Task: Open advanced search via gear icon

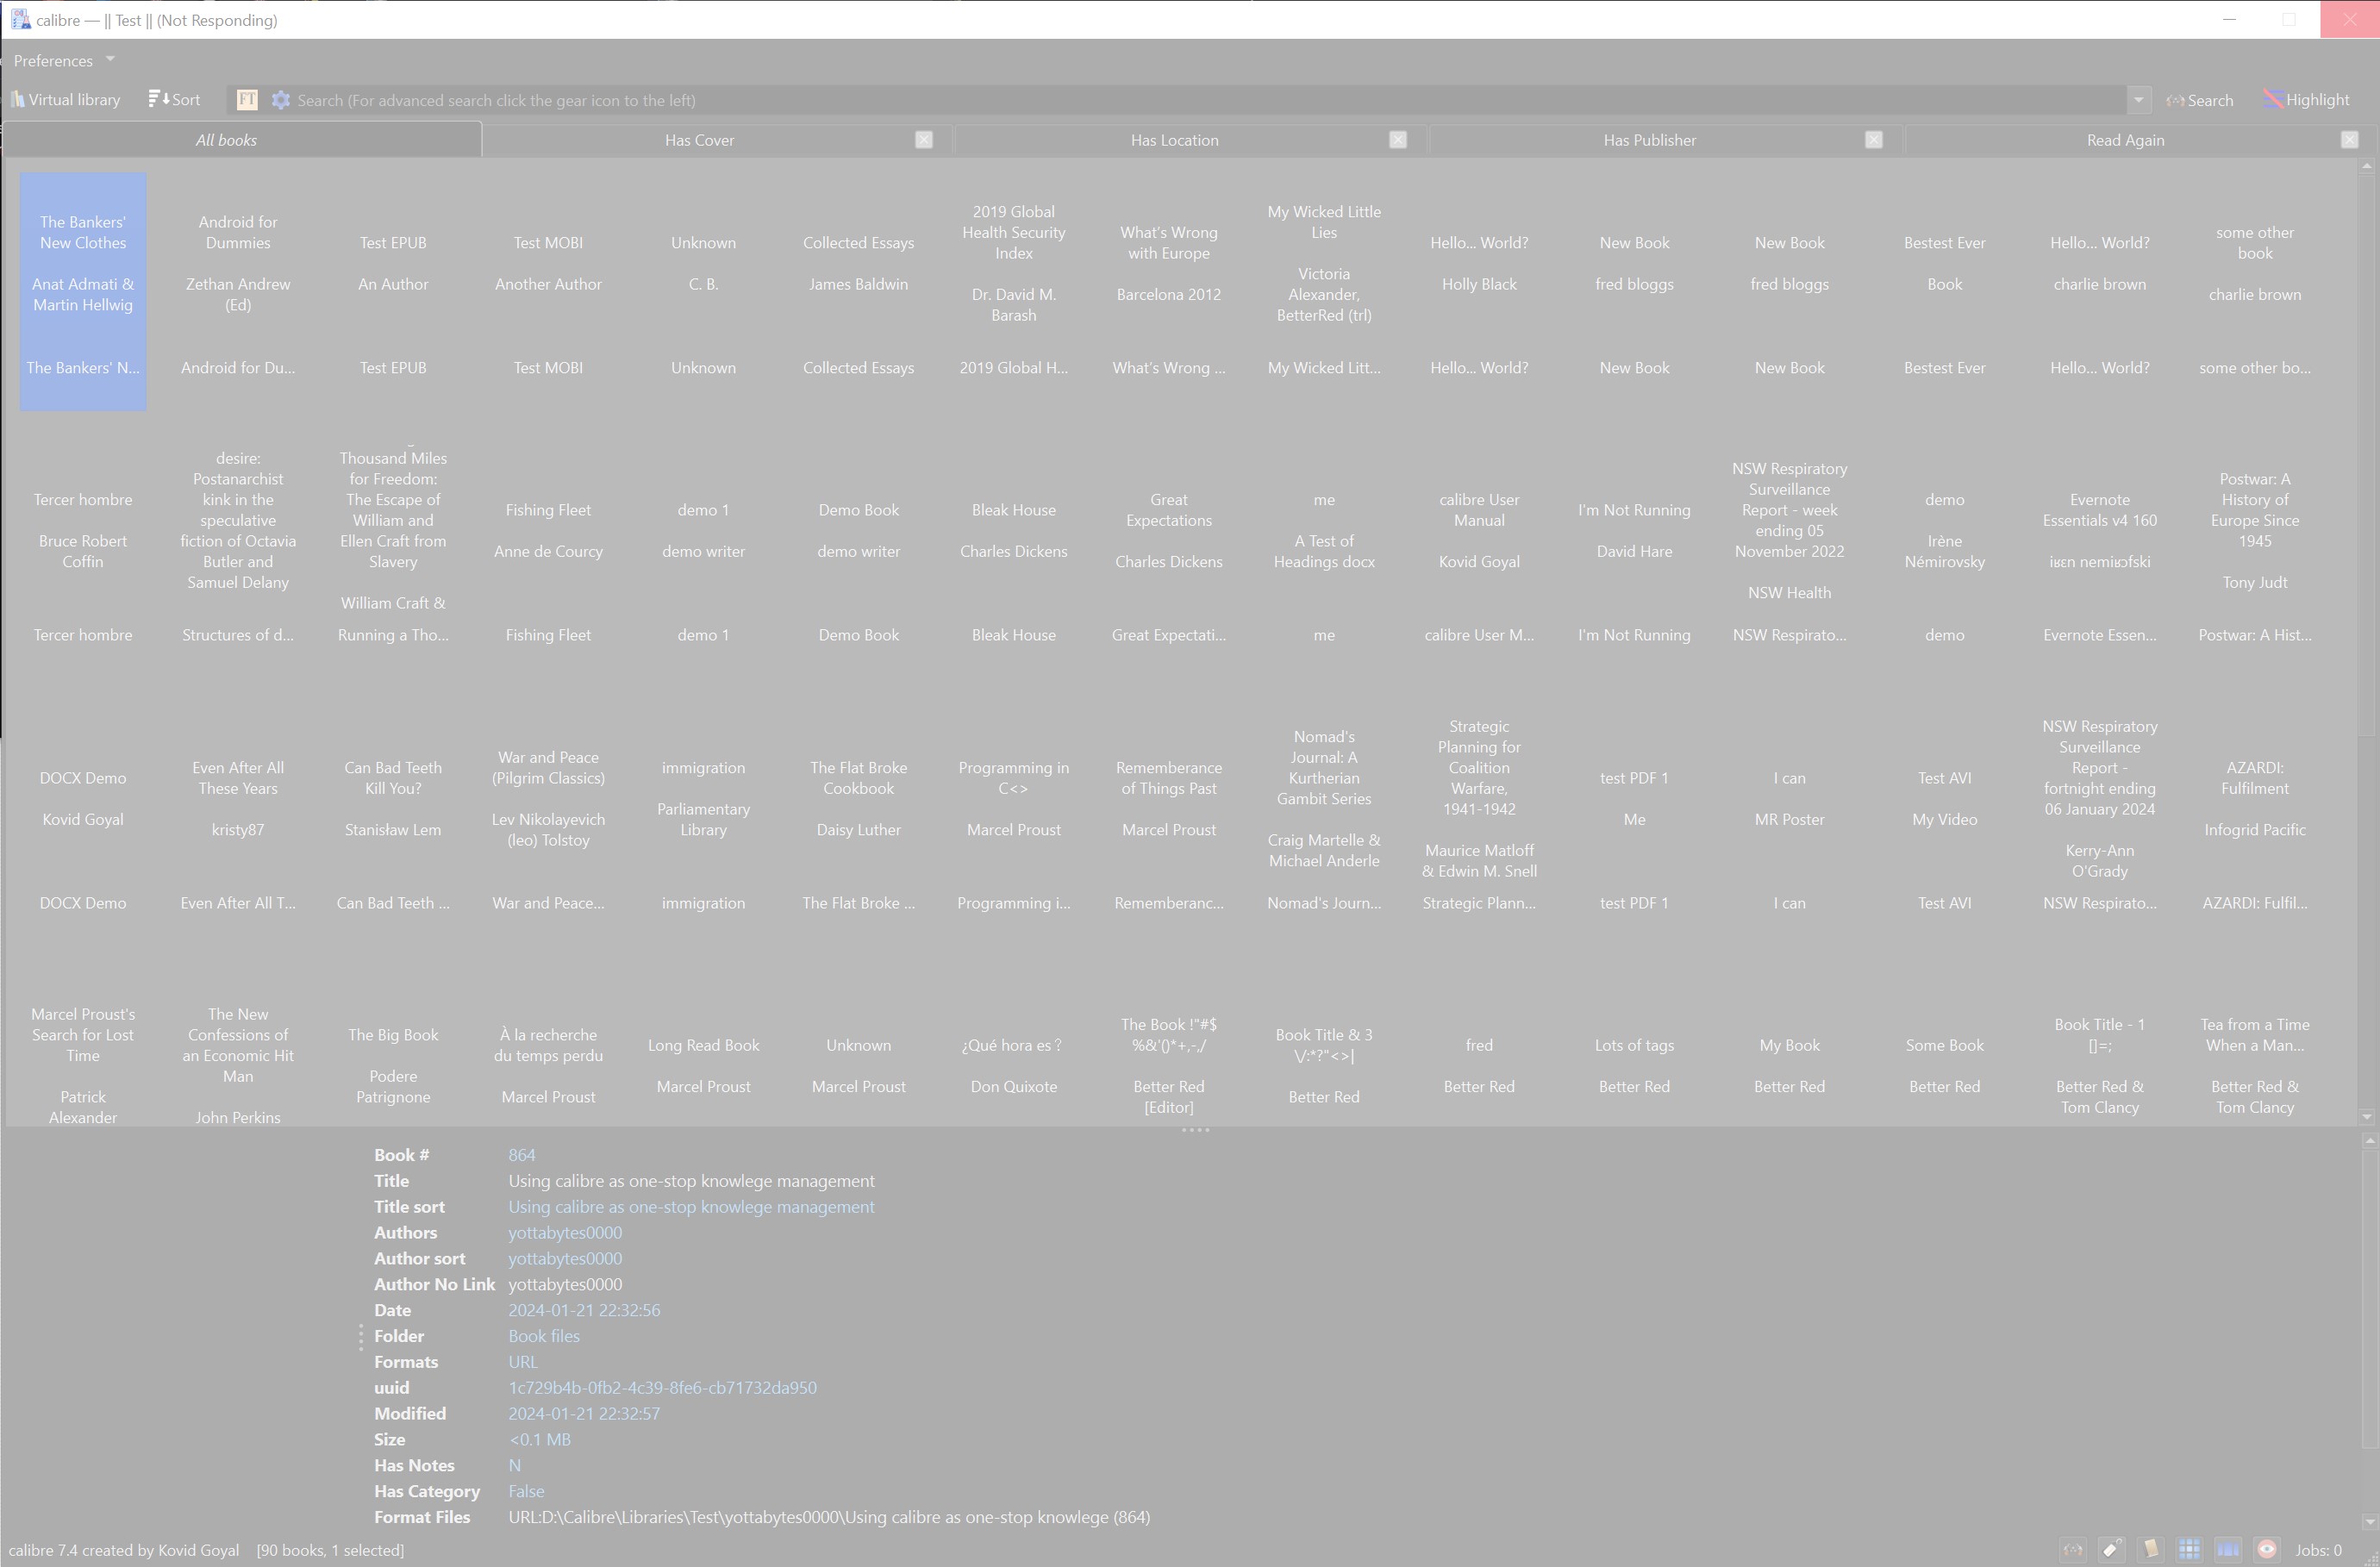Action: [281, 100]
